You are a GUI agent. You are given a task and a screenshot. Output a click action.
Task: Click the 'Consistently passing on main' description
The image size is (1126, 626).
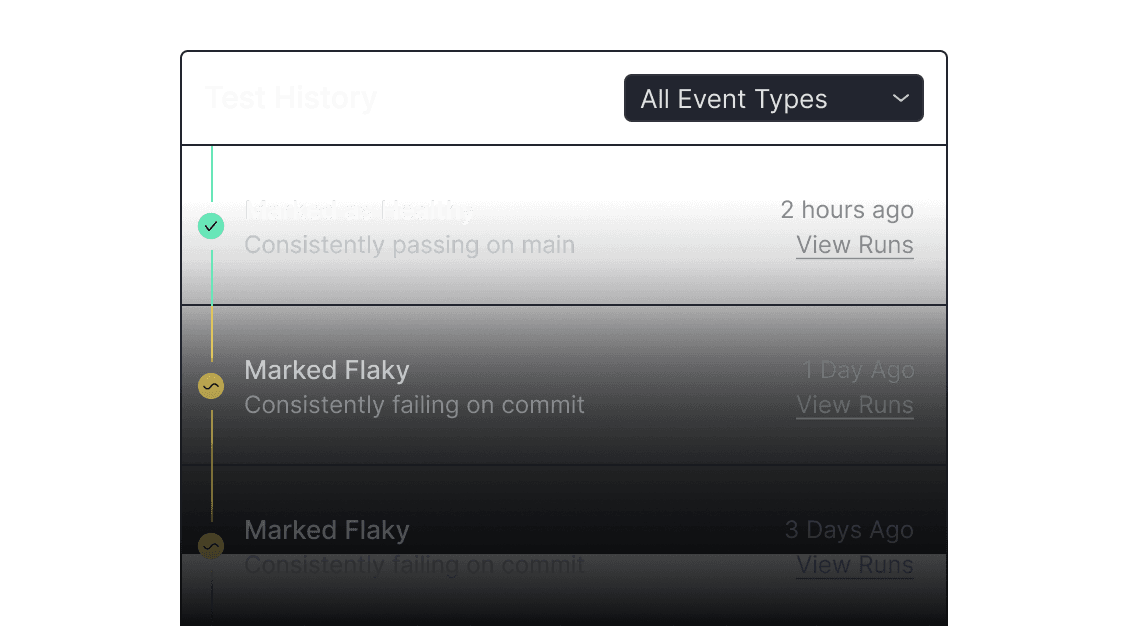(409, 246)
